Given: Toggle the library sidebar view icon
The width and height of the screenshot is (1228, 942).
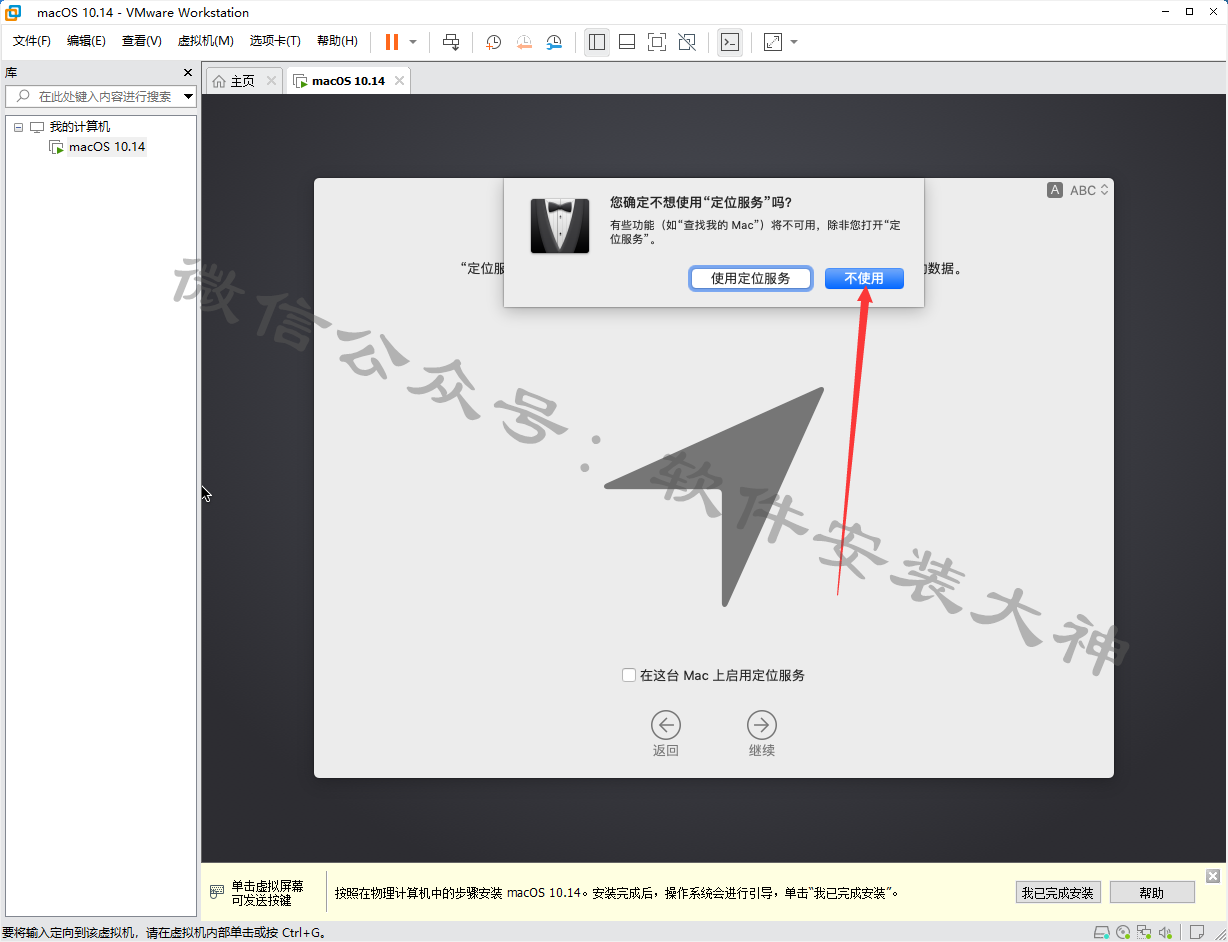Looking at the screenshot, I should (597, 42).
